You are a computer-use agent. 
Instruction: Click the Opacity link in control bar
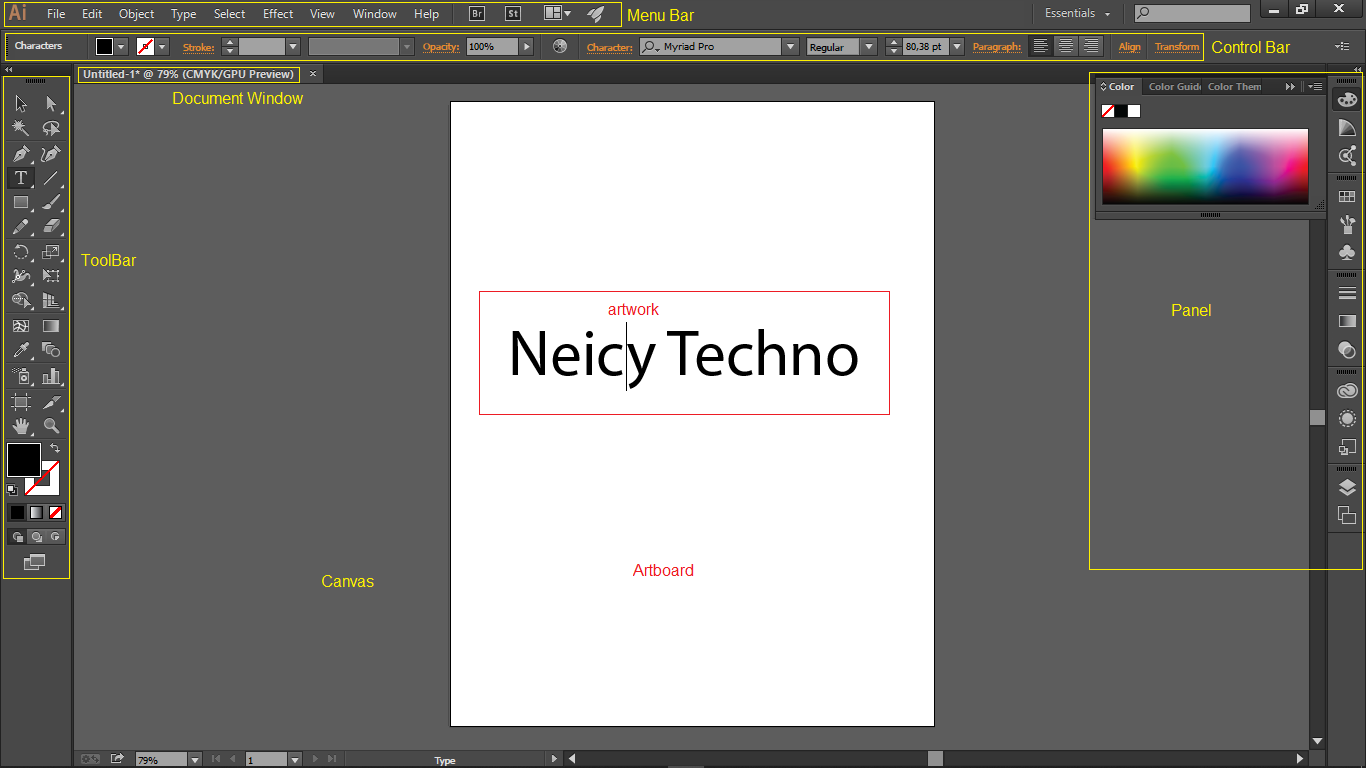(440, 47)
